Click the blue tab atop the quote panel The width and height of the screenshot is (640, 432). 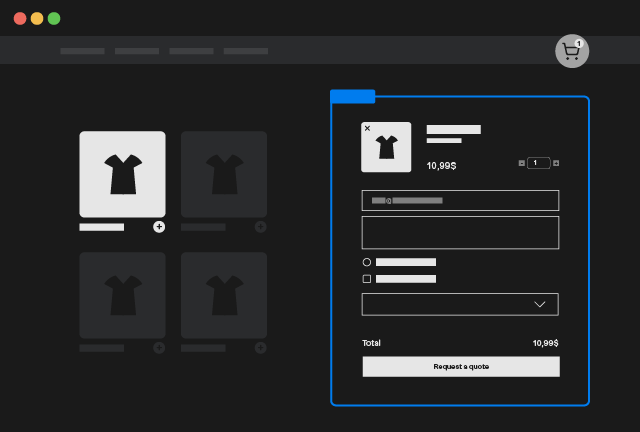click(x=352, y=96)
